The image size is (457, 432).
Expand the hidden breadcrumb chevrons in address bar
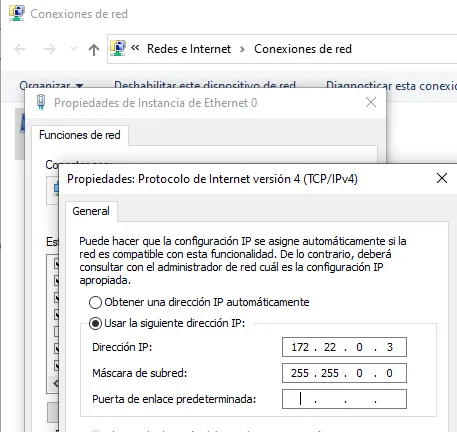135,48
